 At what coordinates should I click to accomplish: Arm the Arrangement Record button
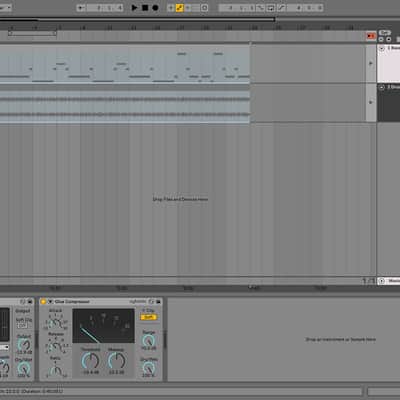pos(155,8)
